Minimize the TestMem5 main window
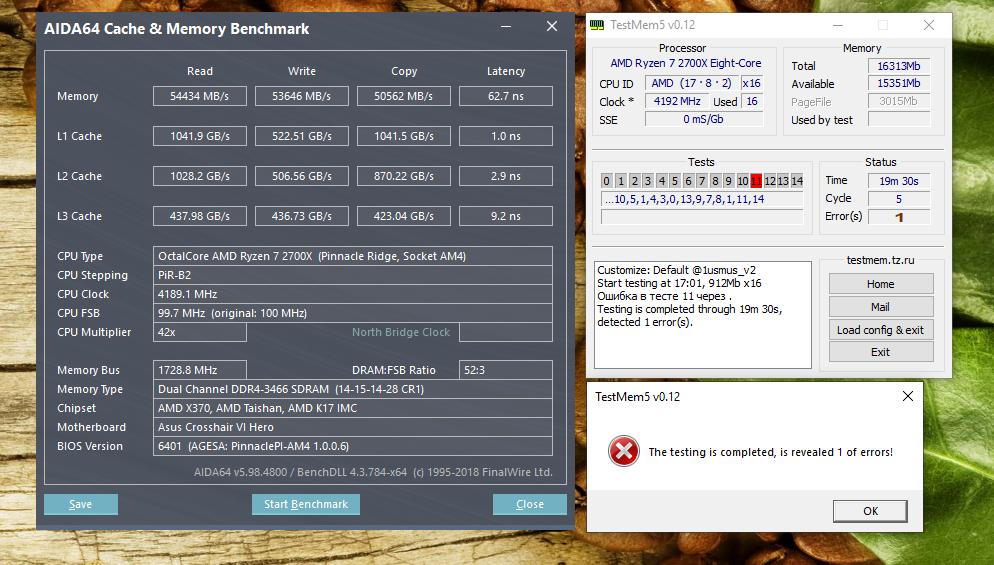The height and width of the screenshot is (565, 994). pos(838,25)
